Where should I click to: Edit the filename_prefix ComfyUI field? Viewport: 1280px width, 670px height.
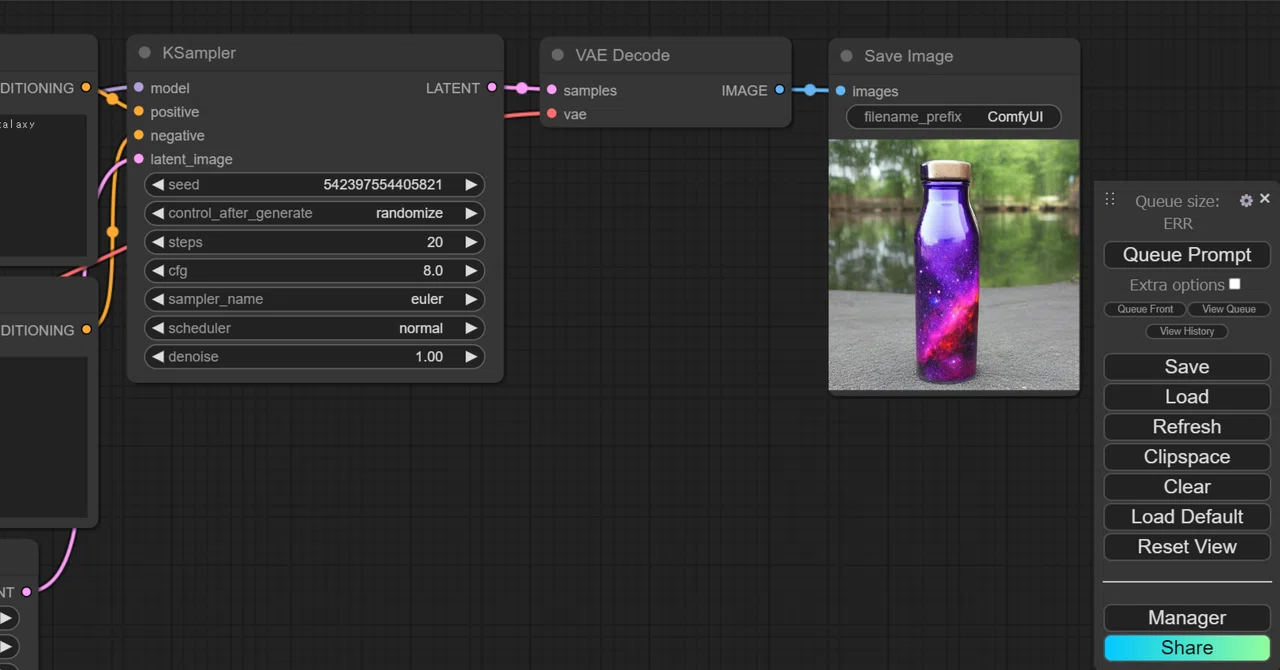click(x=954, y=117)
